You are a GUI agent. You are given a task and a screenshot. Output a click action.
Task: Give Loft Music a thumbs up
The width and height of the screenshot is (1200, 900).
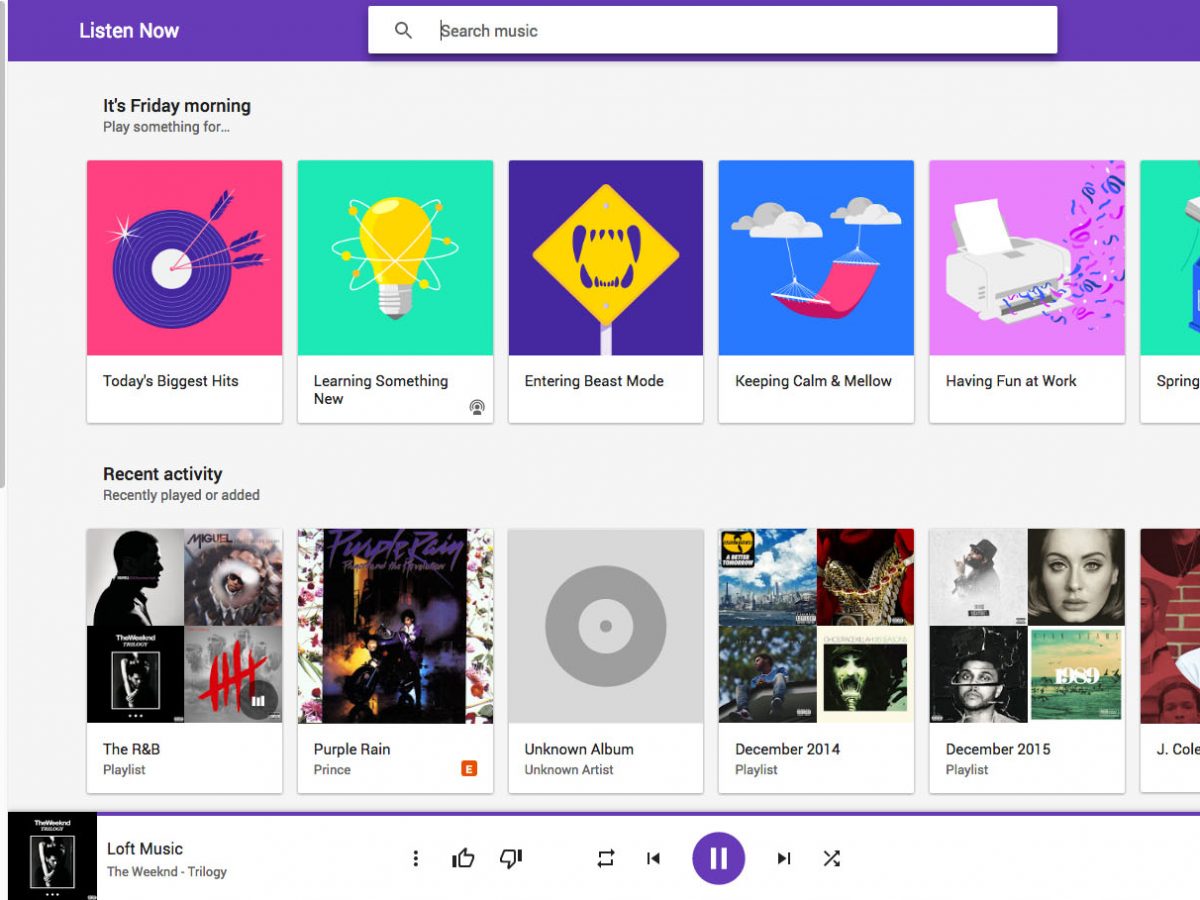coord(463,858)
